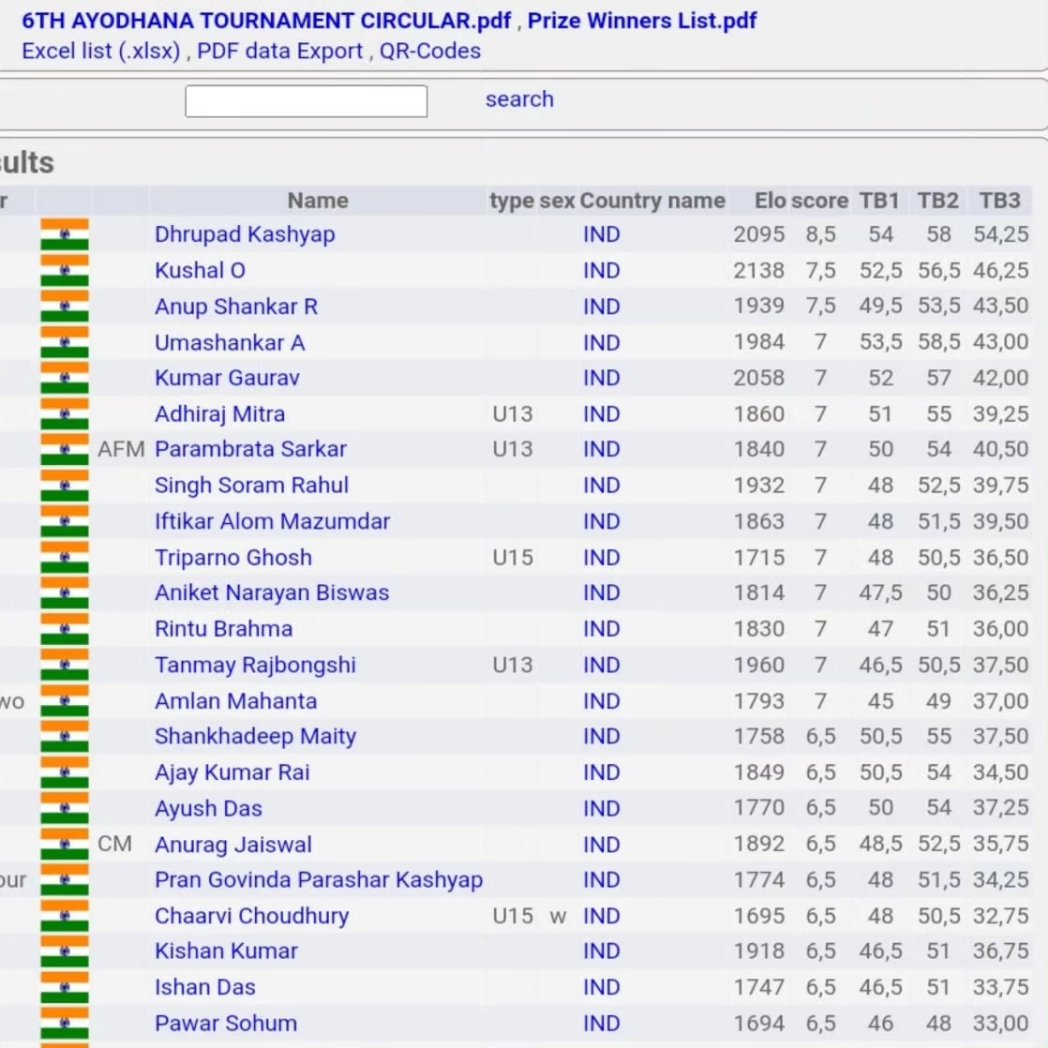Open player Adhiraj Mitra
The height and width of the screenshot is (1048, 1048).
click(220, 414)
